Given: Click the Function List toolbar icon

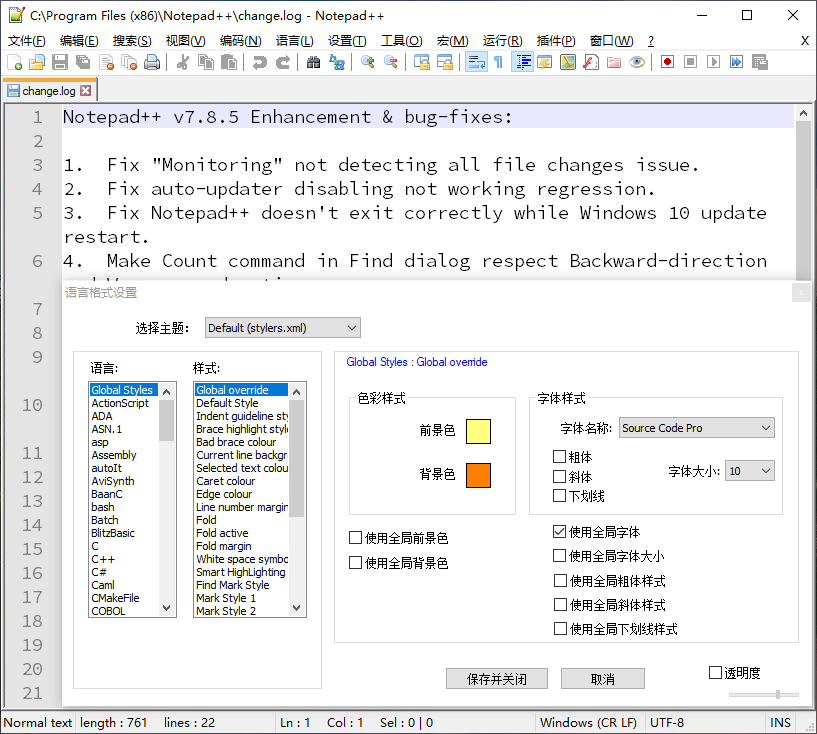Looking at the screenshot, I should 591,63.
